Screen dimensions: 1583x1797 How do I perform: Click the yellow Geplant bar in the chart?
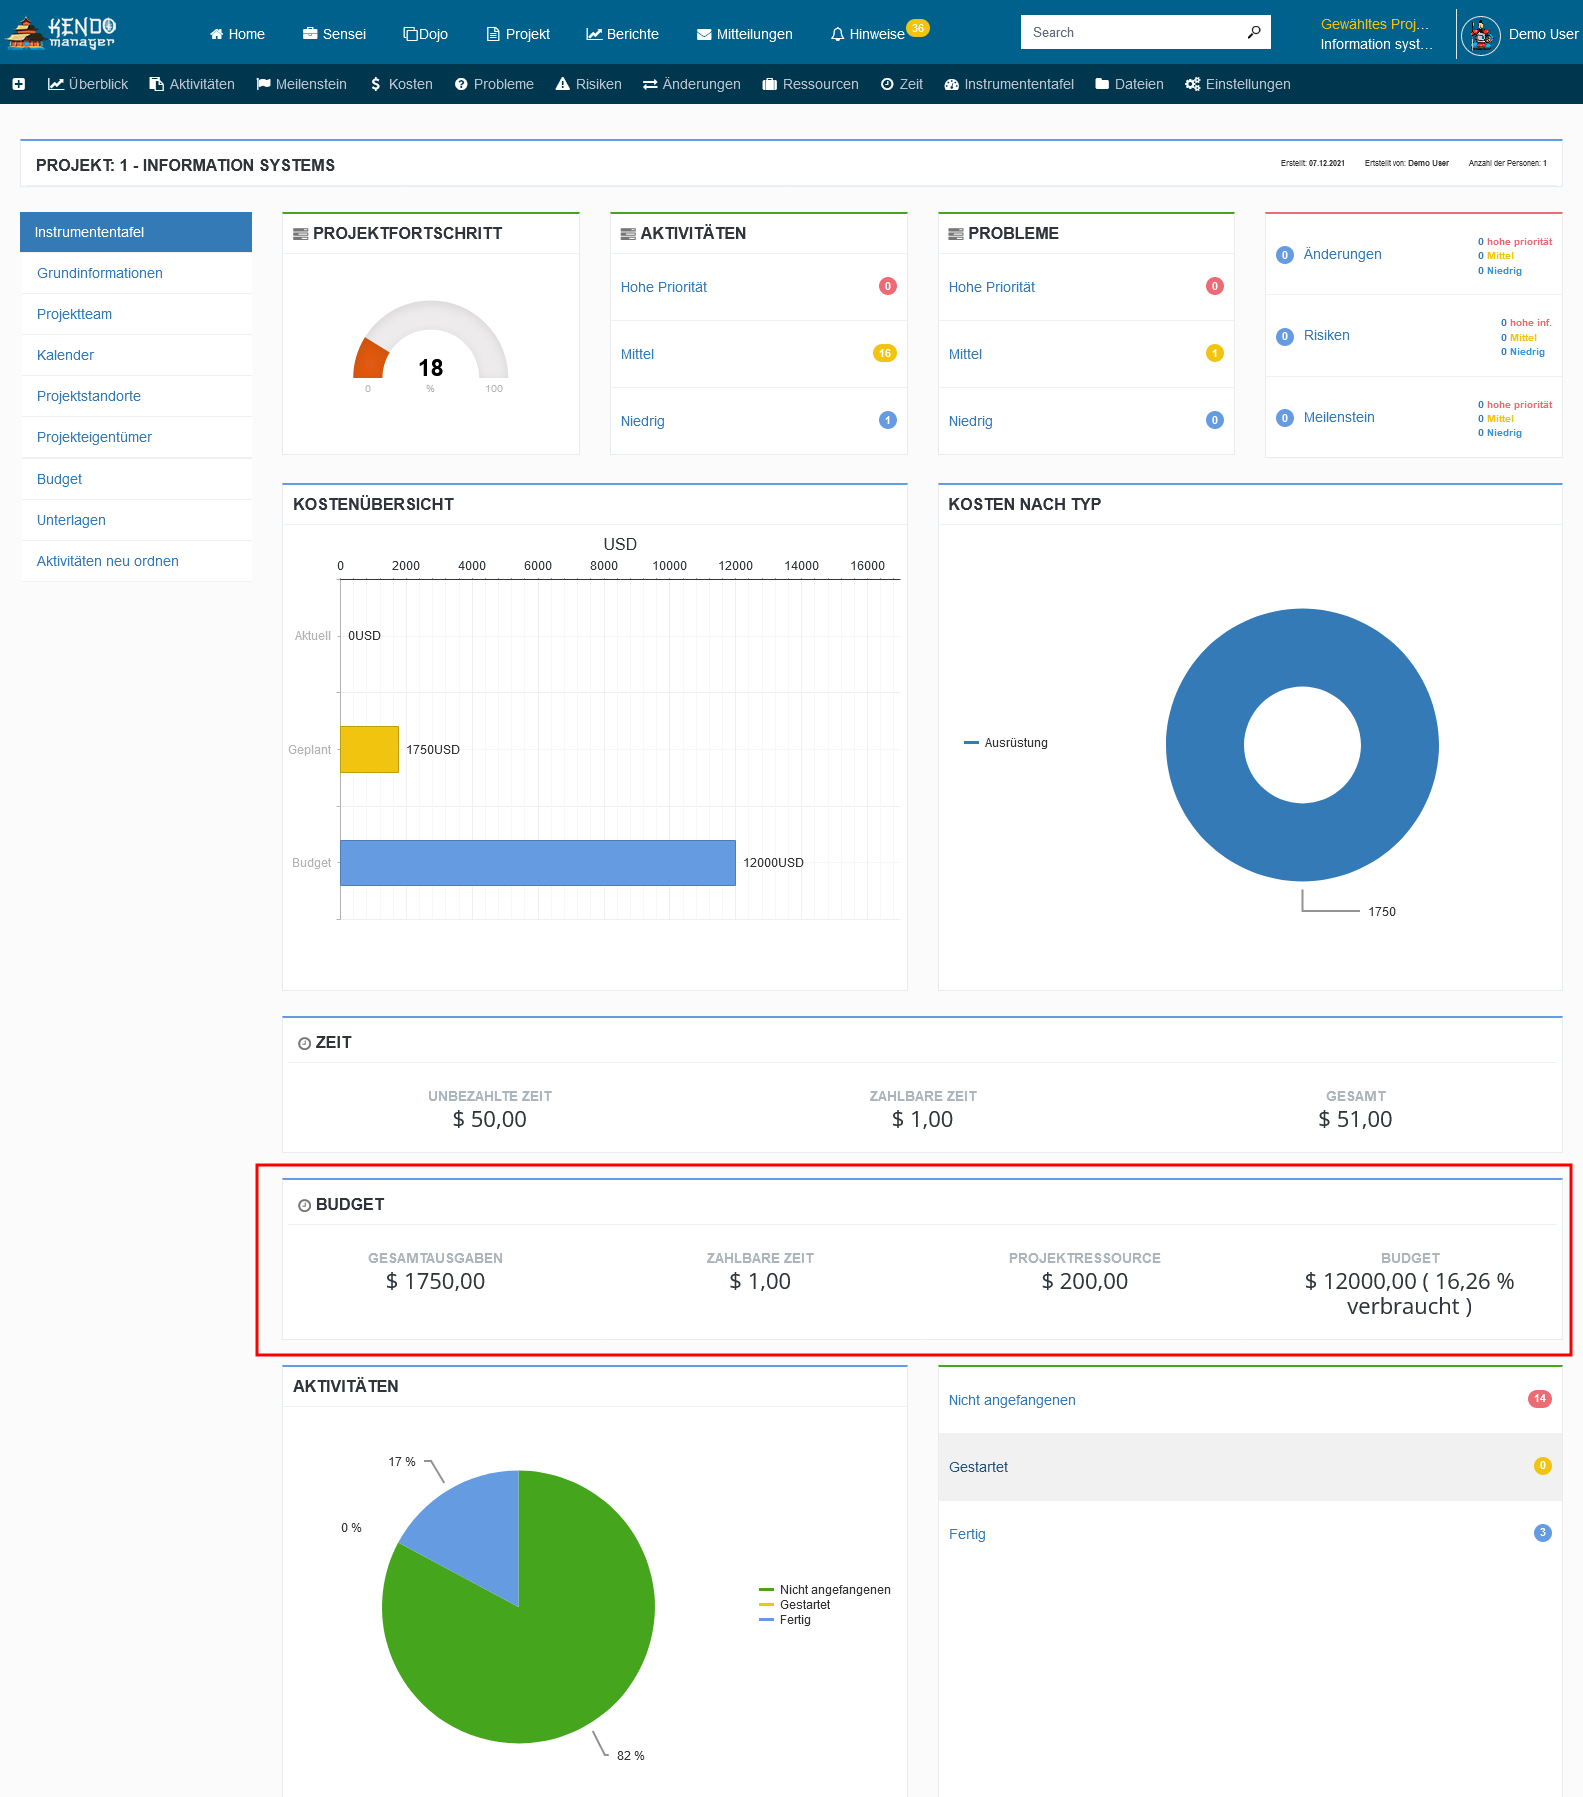(x=369, y=749)
